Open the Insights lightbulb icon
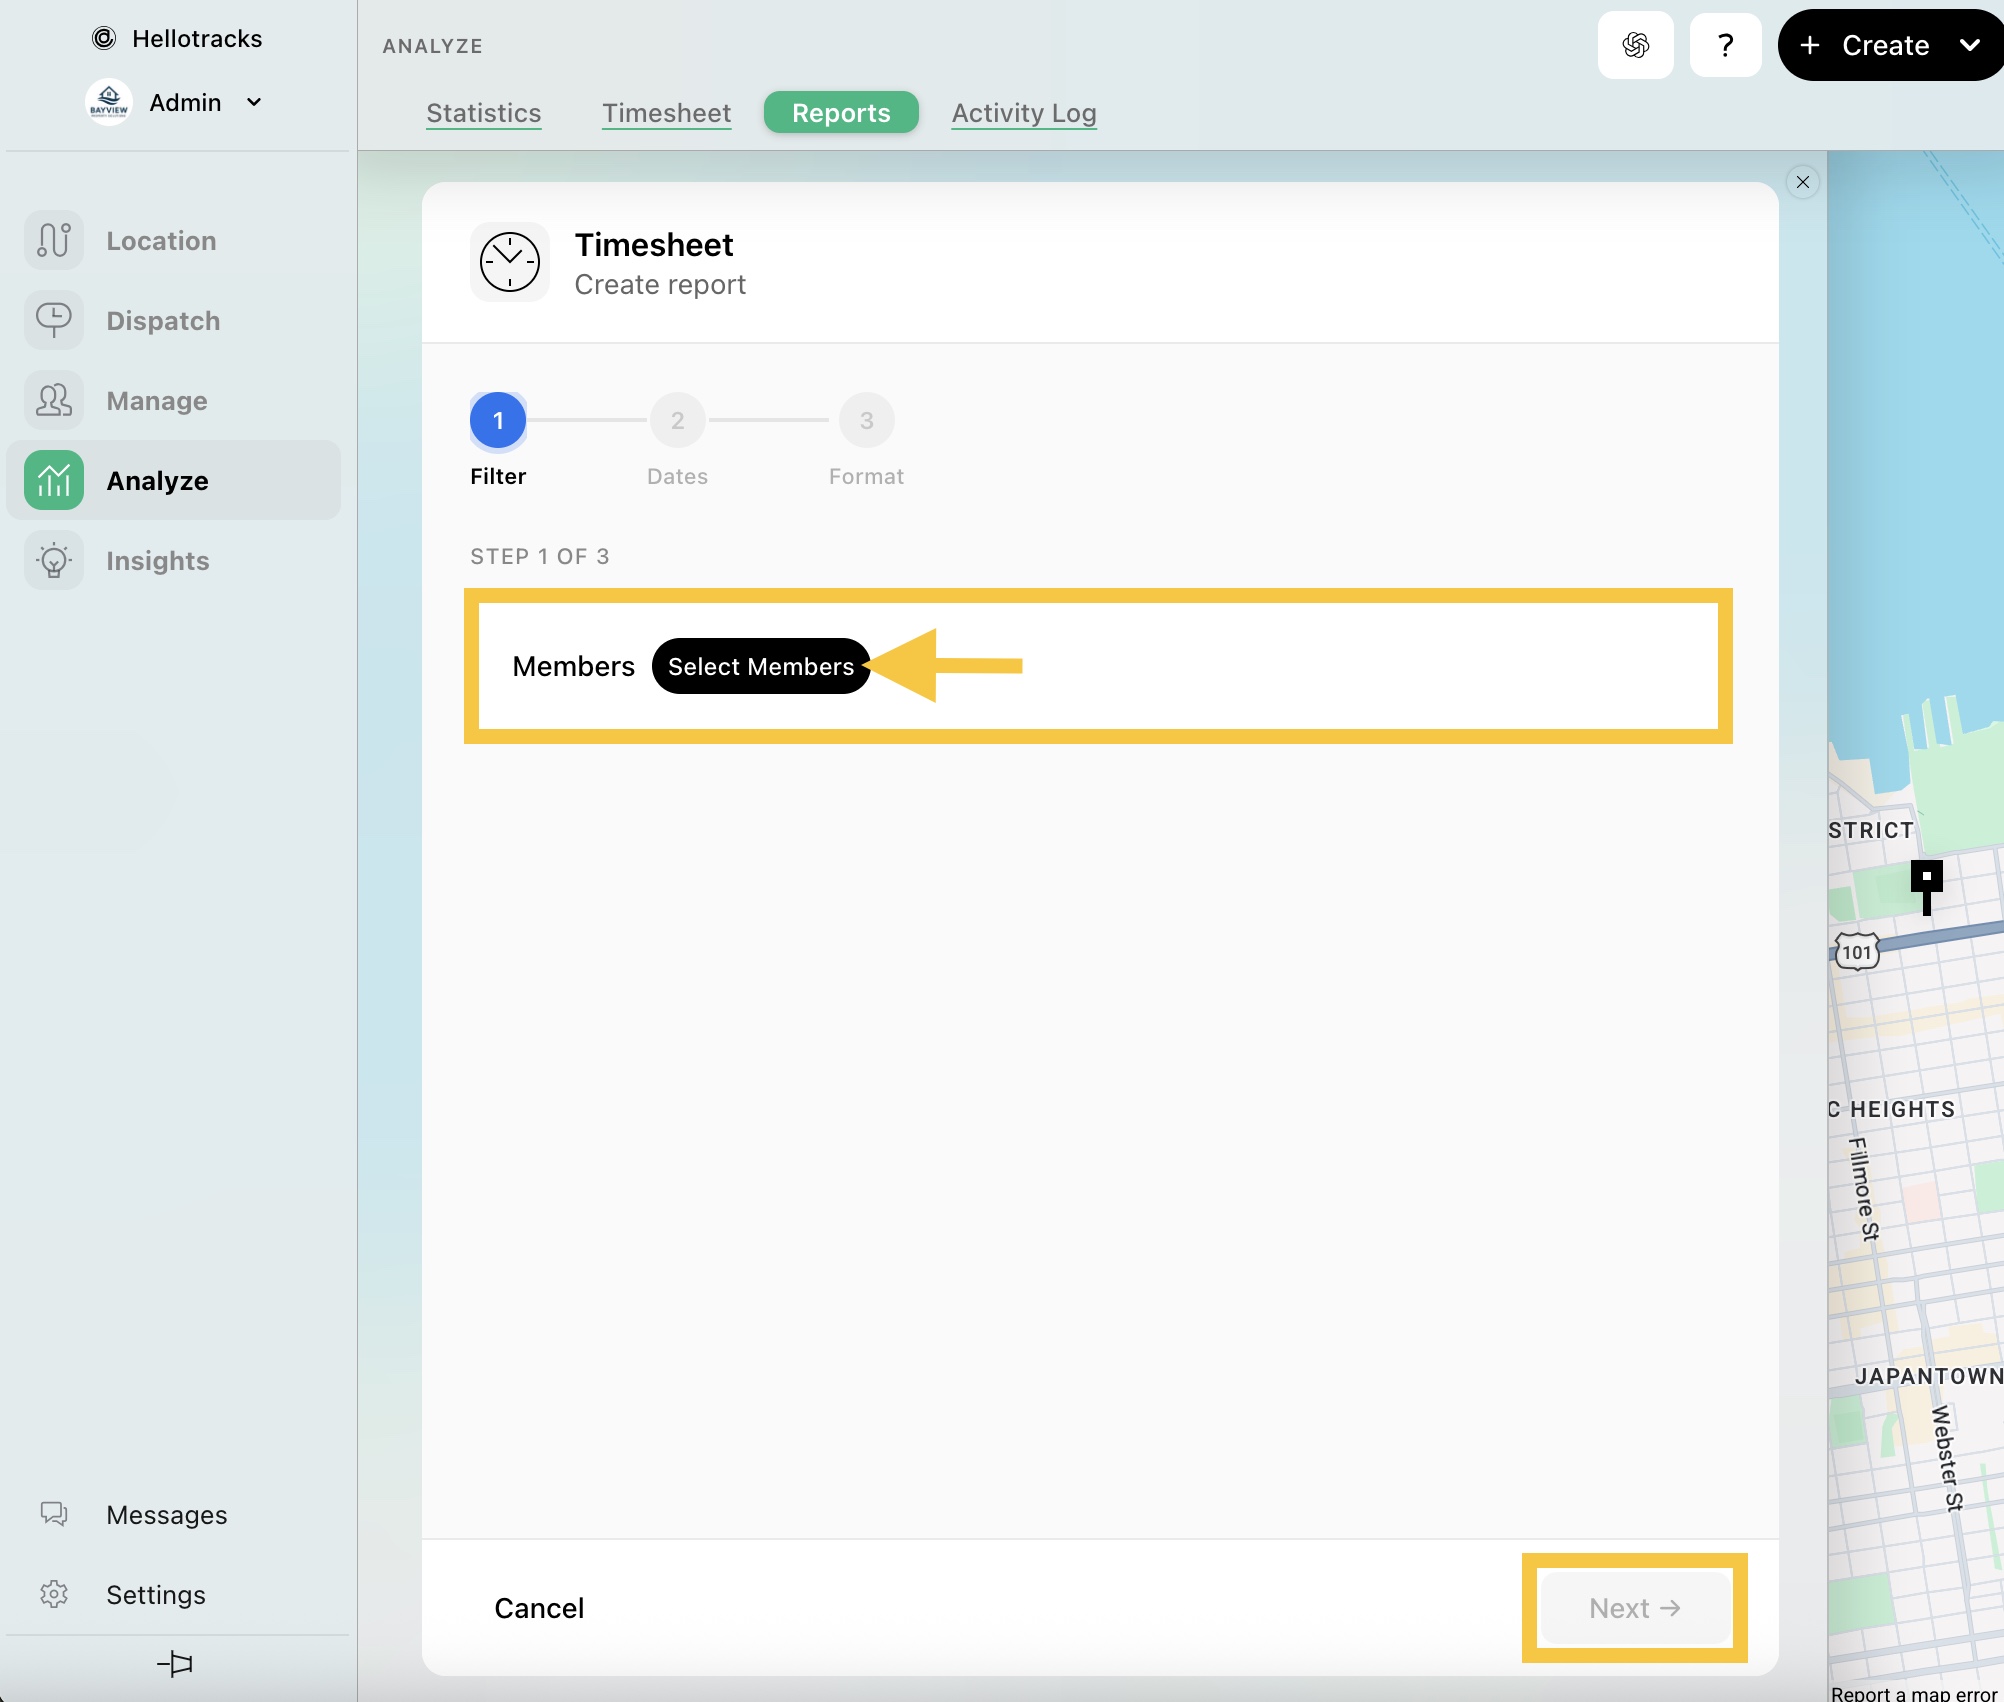The width and height of the screenshot is (2004, 1702). [54, 561]
